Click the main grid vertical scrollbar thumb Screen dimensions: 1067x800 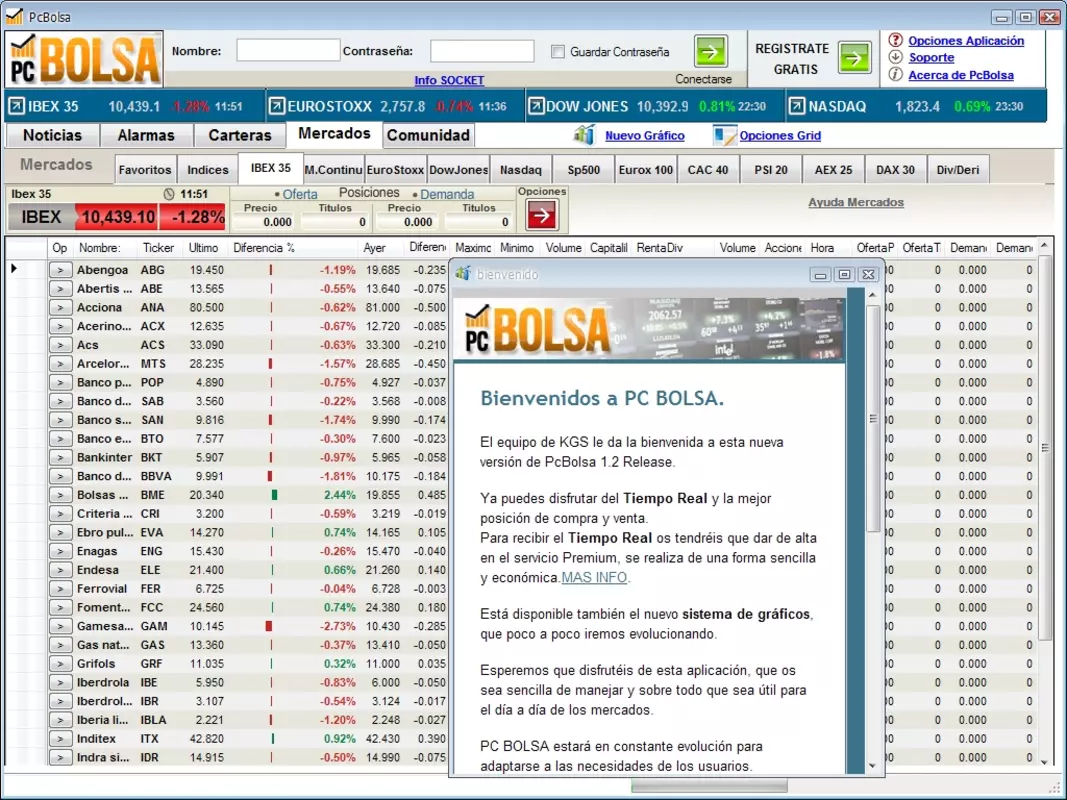pos(1045,447)
